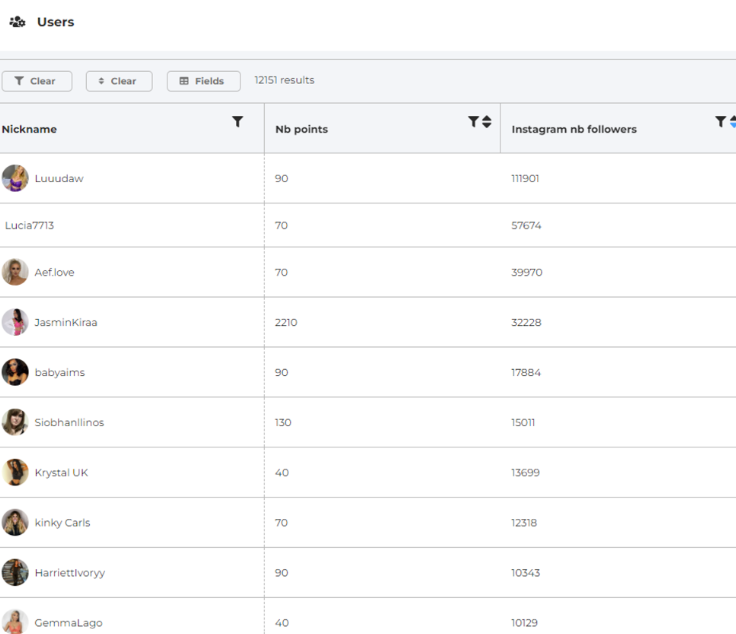Open HarriettIvoryy user entry
The image size is (736, 634).
69,572
